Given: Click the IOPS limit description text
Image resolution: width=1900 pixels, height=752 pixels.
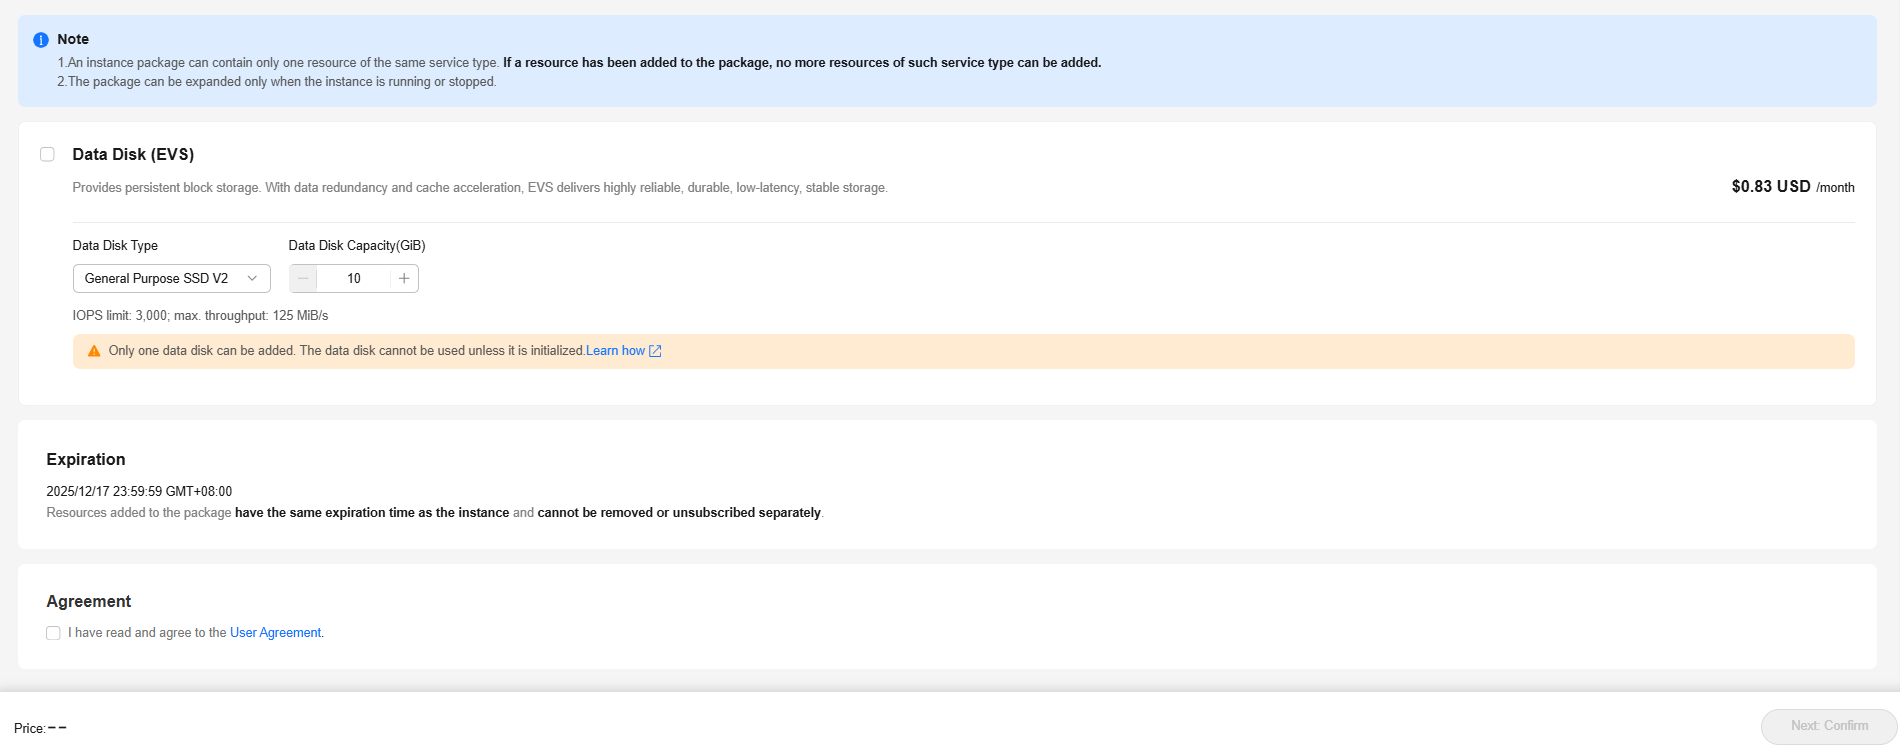Looking at the screenshot, I should click(x=200, y=316).
